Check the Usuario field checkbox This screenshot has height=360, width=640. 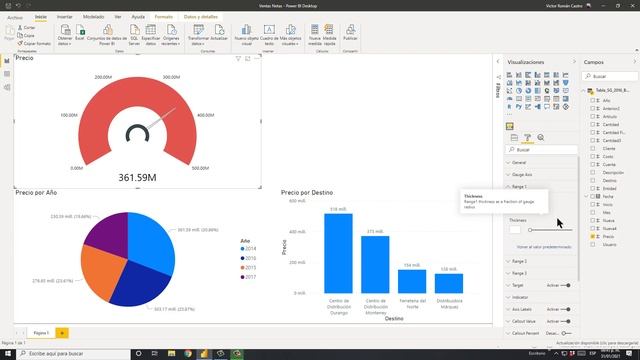592,244
